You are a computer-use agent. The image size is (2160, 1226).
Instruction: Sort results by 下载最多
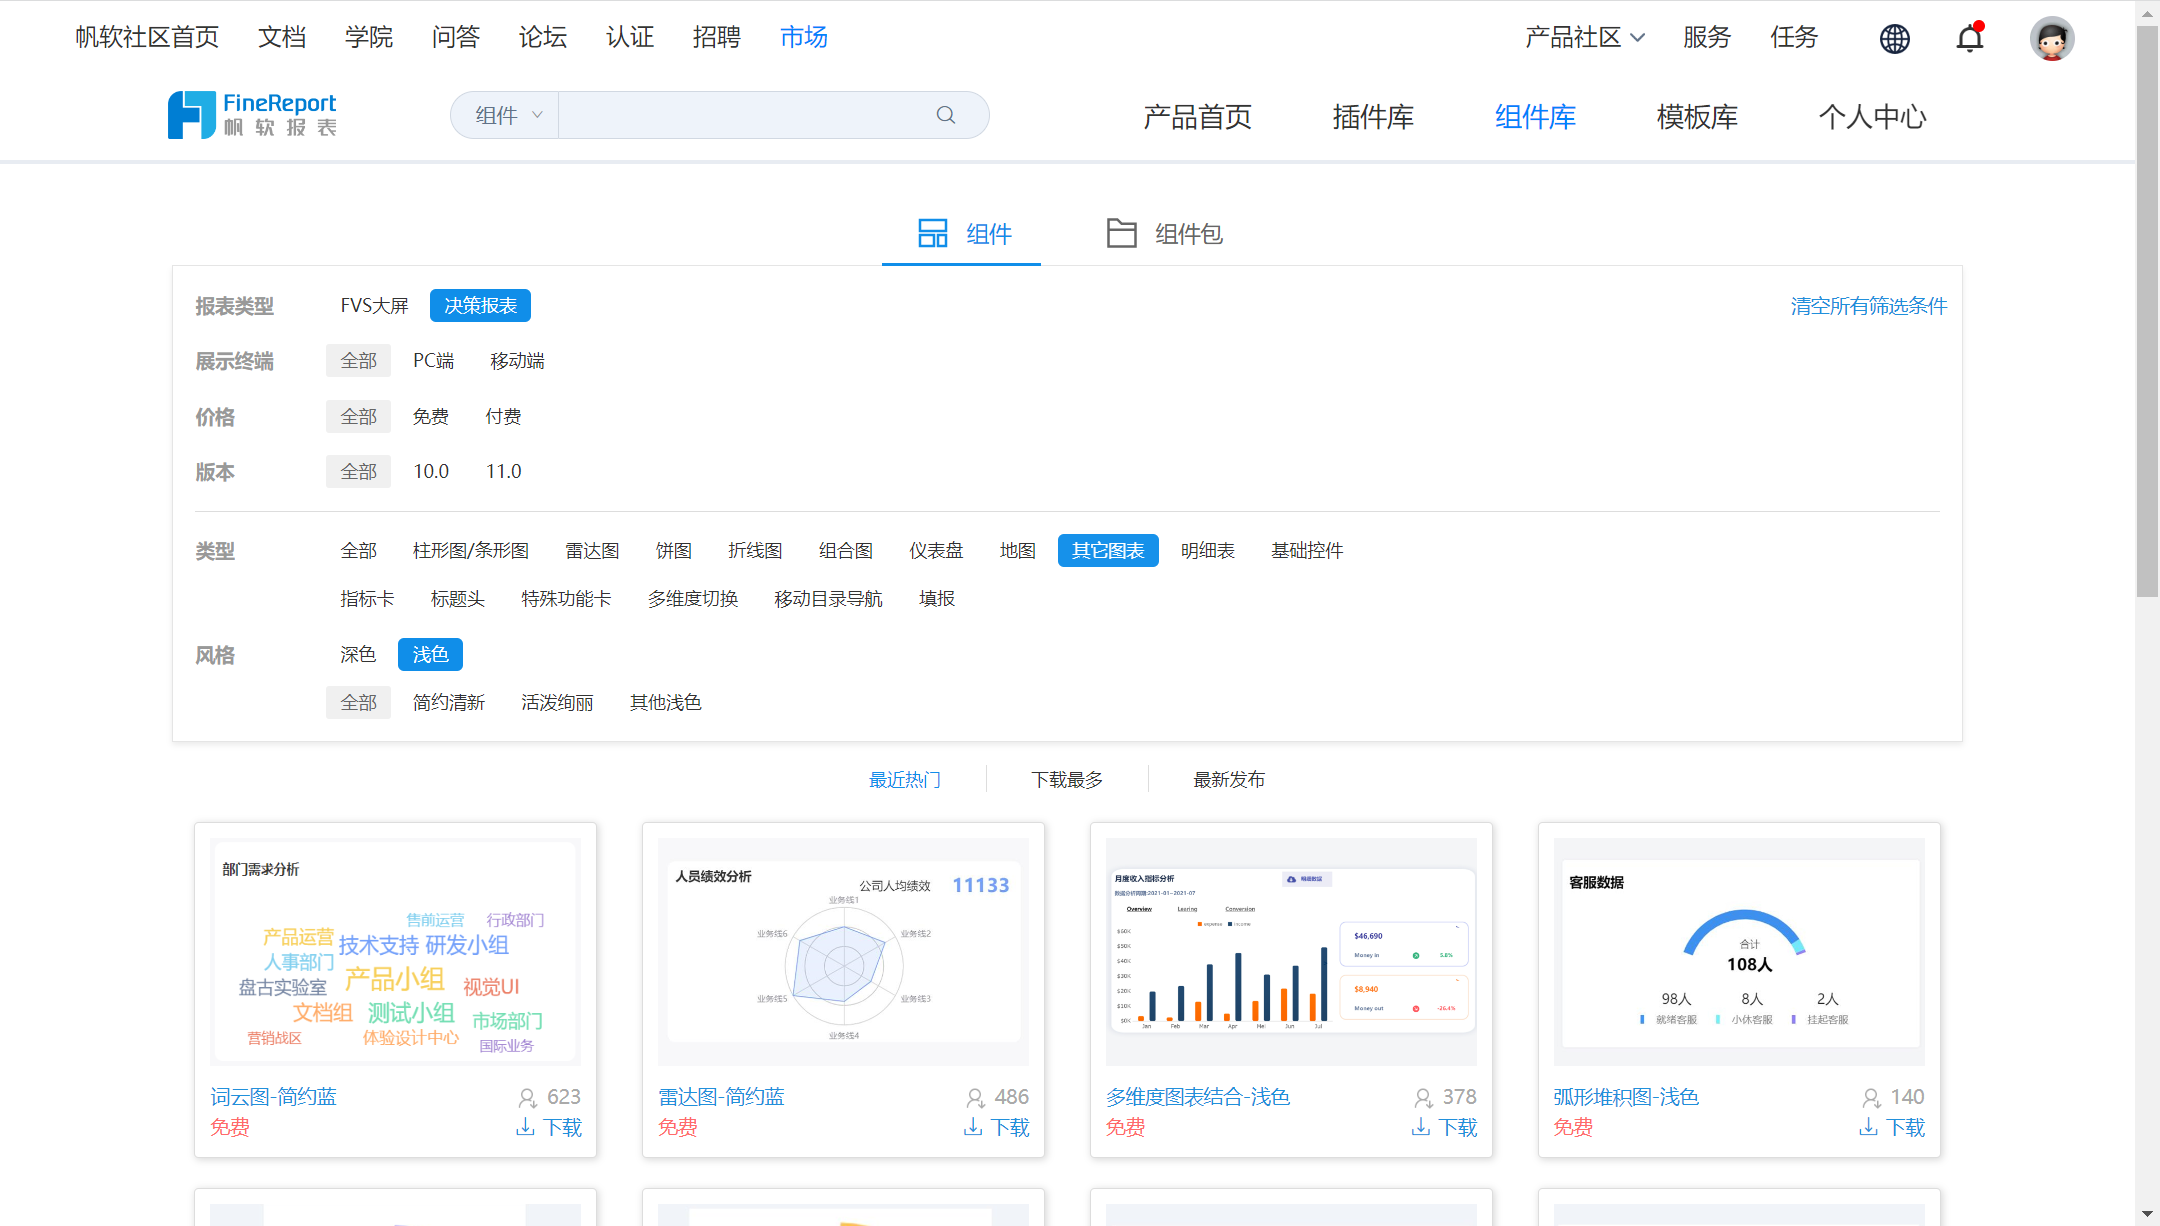tap(1066, 779)
